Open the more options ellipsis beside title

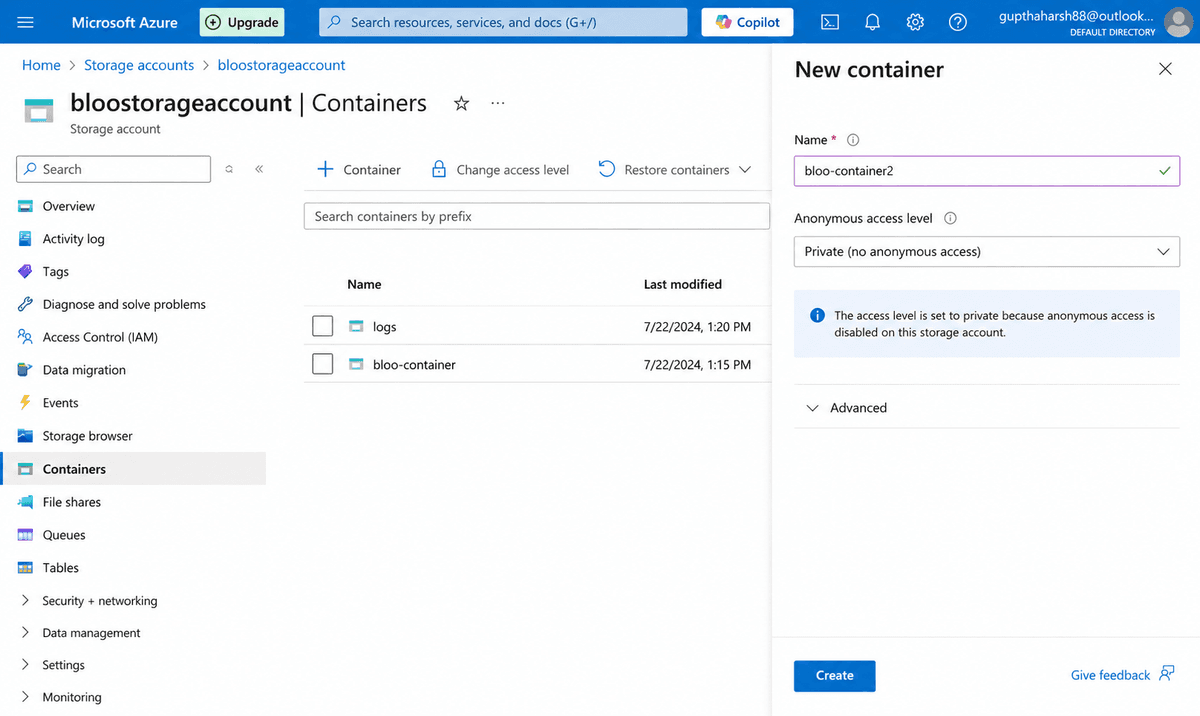tap(498, 103)
